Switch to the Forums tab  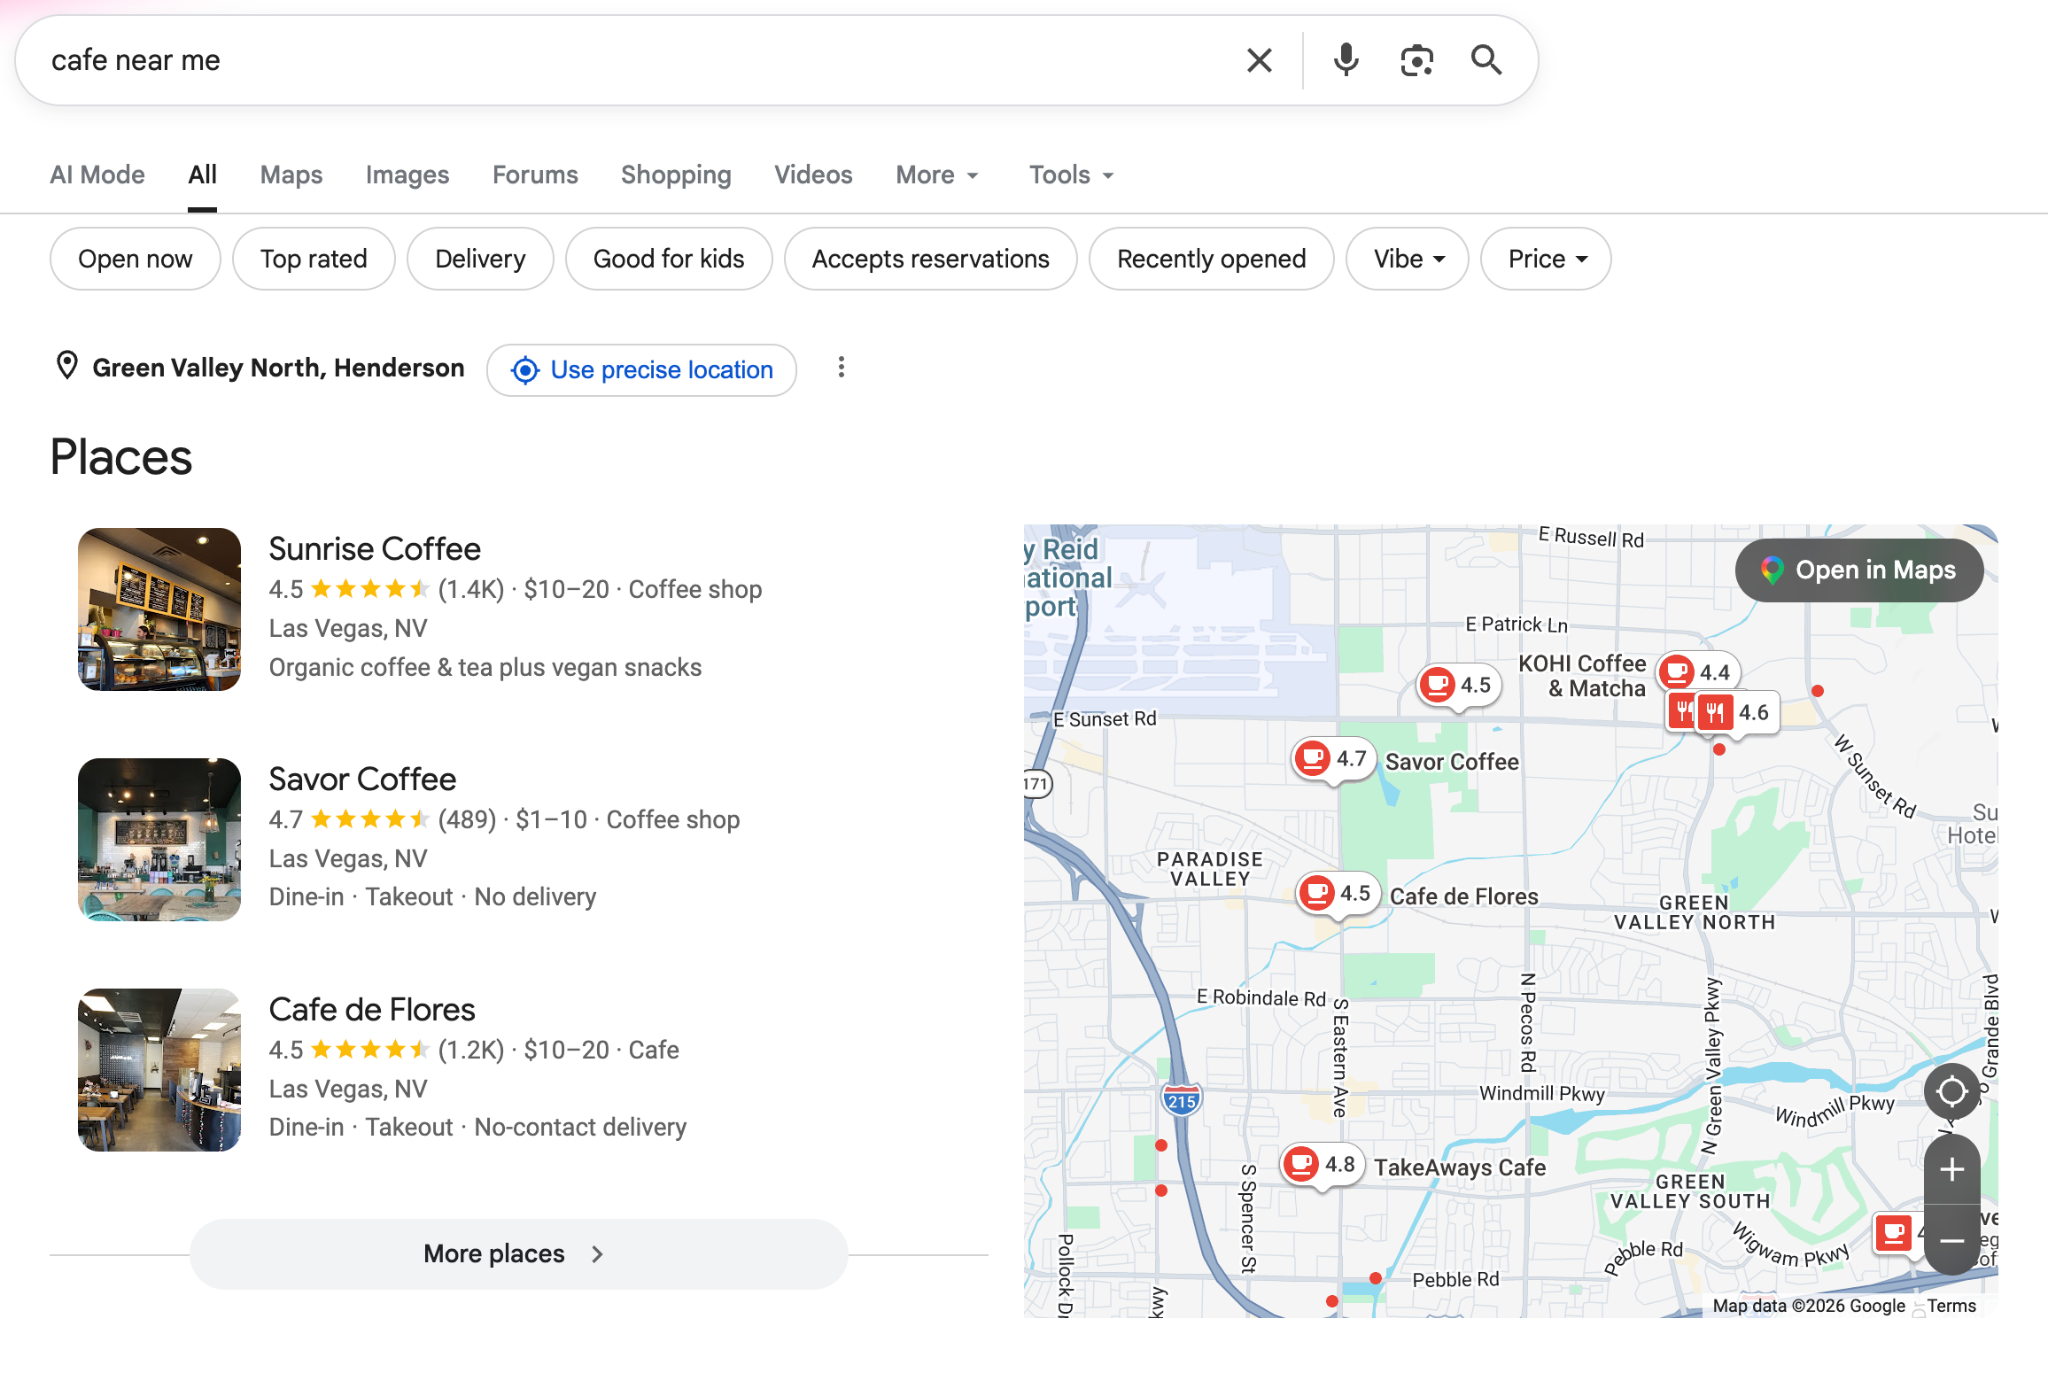coord(535,175)
